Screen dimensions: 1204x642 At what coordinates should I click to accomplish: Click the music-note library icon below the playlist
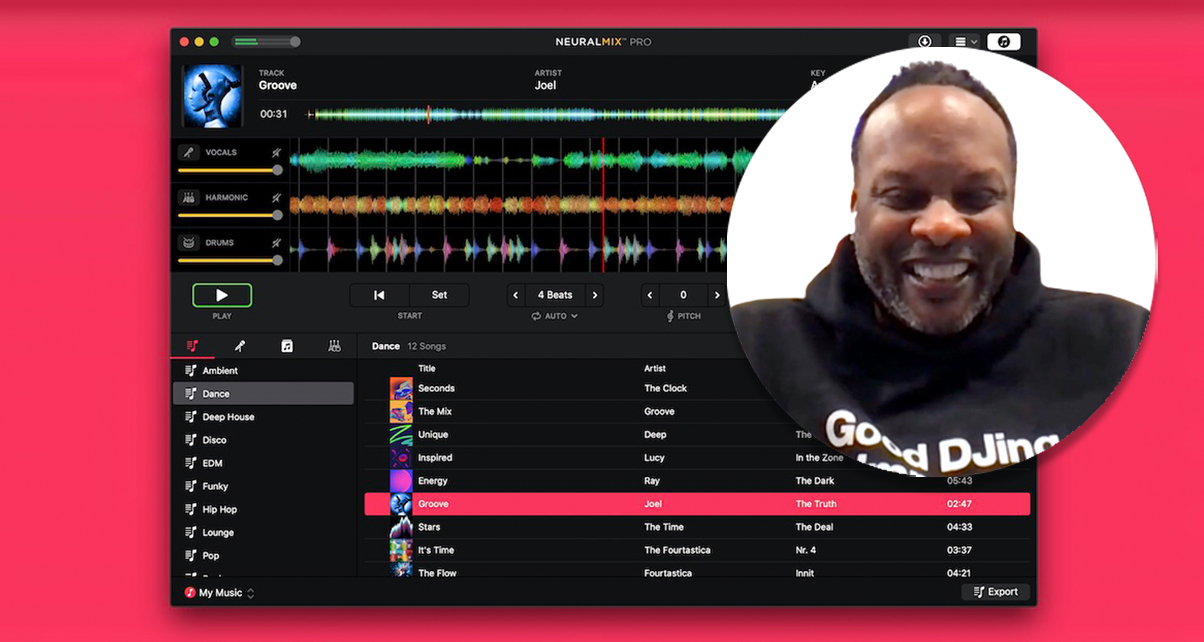[x=286, y=345]
